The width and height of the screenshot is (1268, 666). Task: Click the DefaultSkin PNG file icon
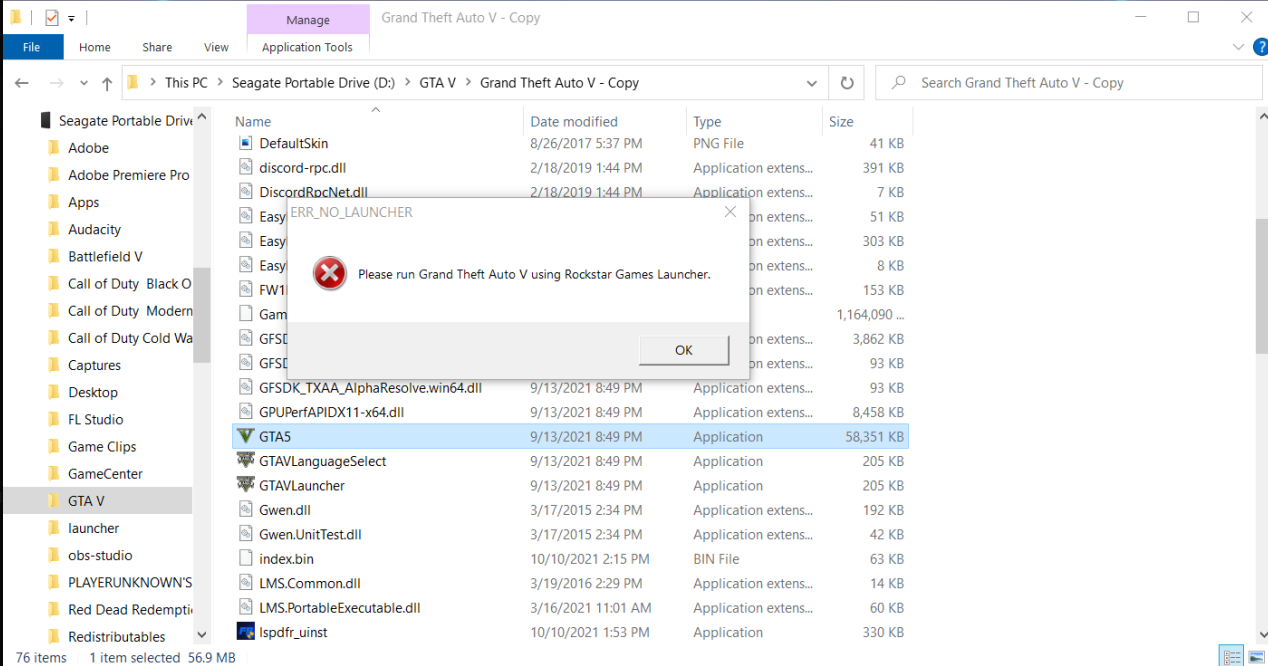246,143
